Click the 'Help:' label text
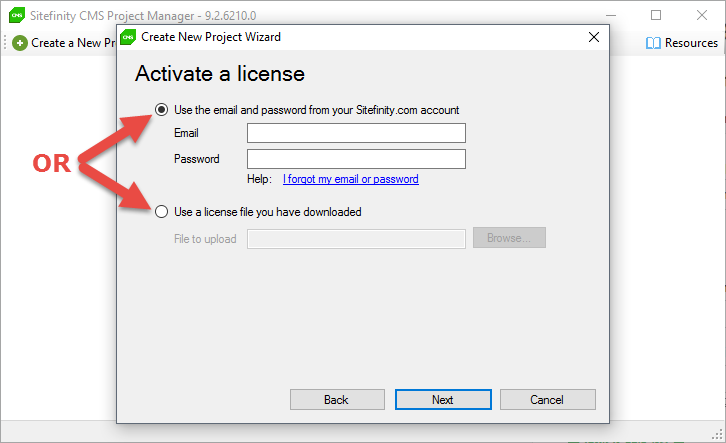726x443 pixels. (x=259, y=179)
